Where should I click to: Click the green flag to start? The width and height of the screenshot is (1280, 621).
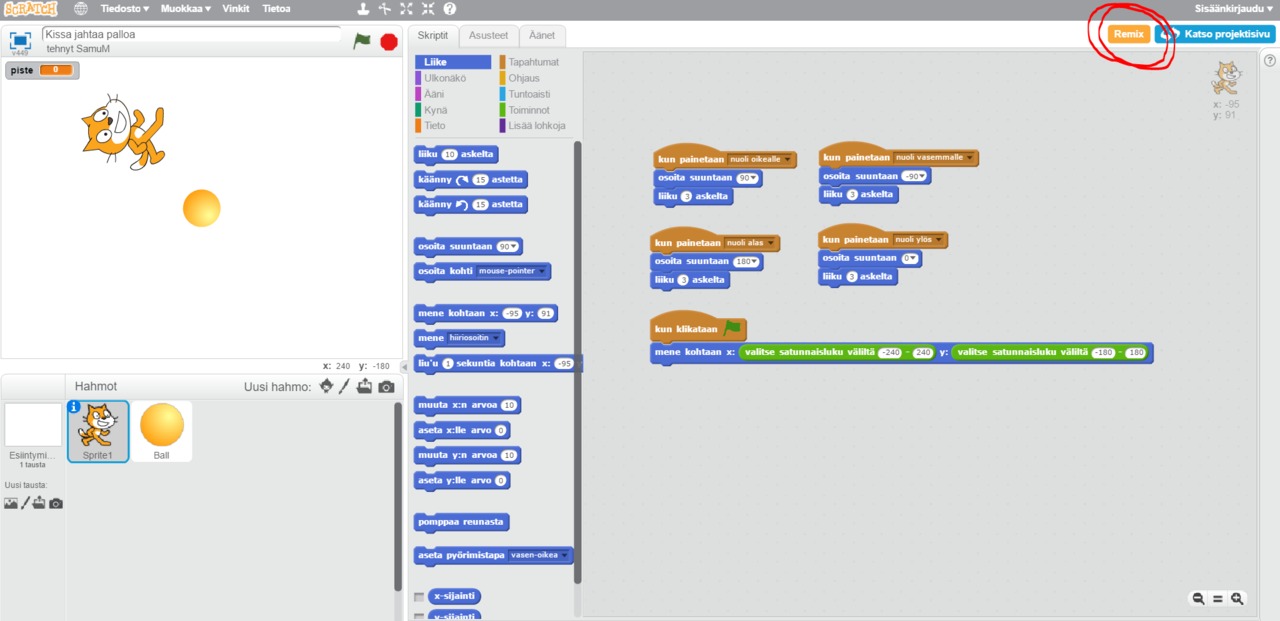(362, 41)
